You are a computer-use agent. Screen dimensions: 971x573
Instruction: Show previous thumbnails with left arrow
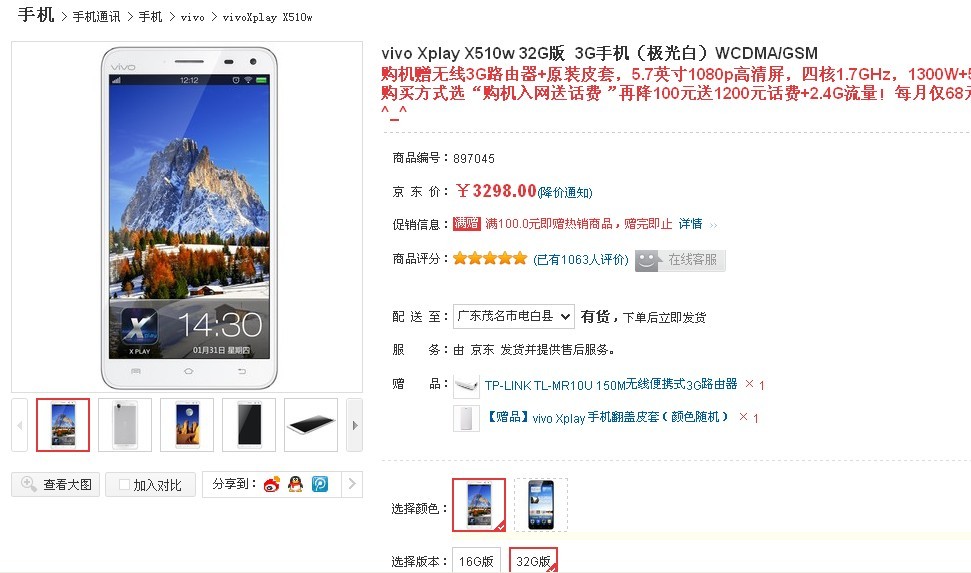click(20, 425)
